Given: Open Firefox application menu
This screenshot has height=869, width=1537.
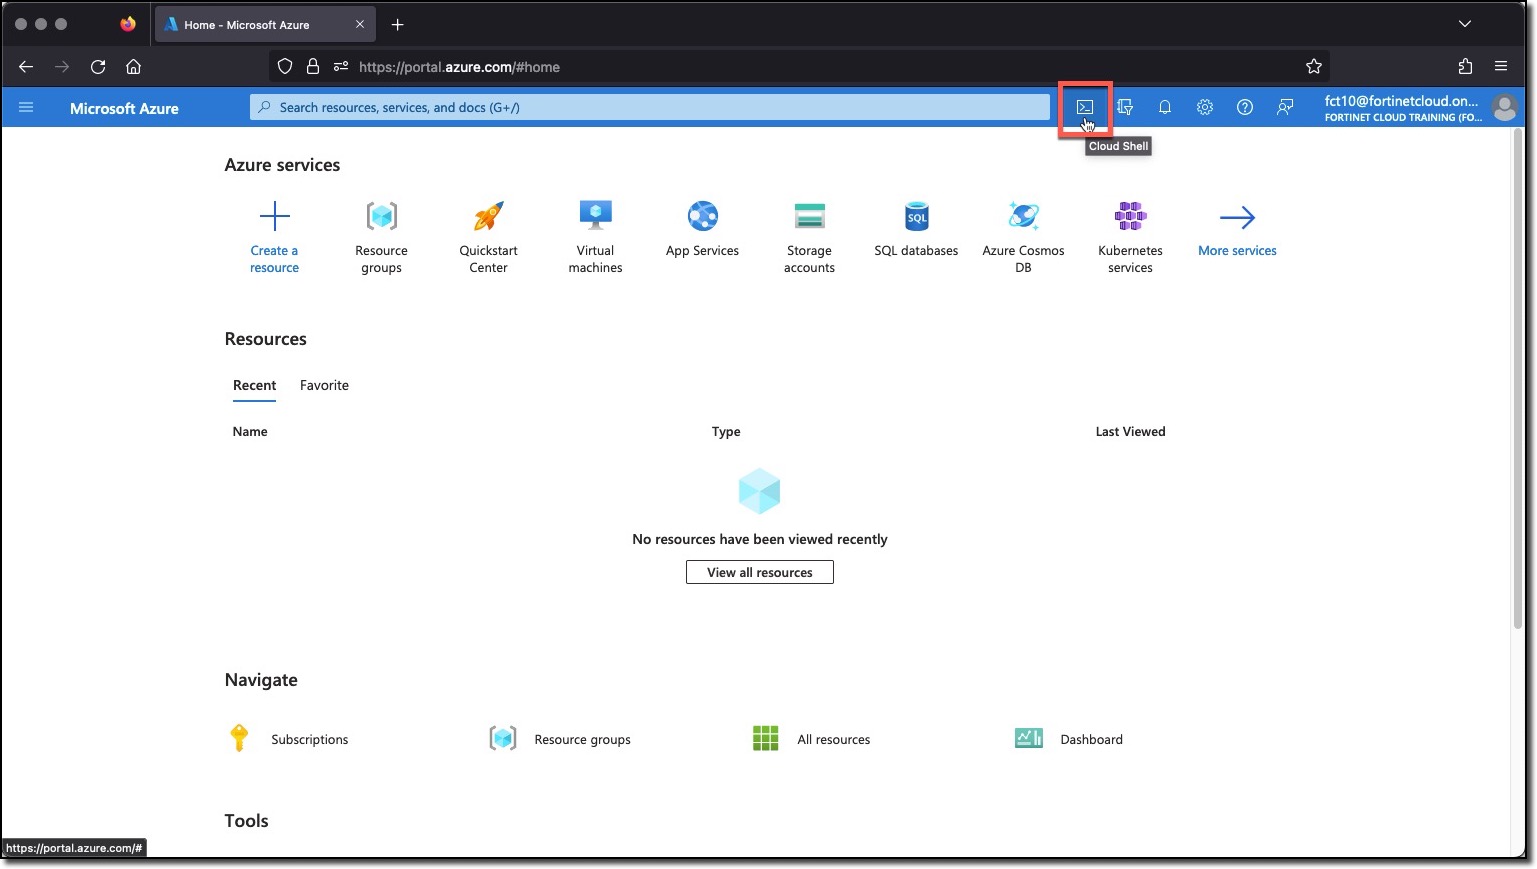Looking at the screenshot, I should coord(1501,67).
